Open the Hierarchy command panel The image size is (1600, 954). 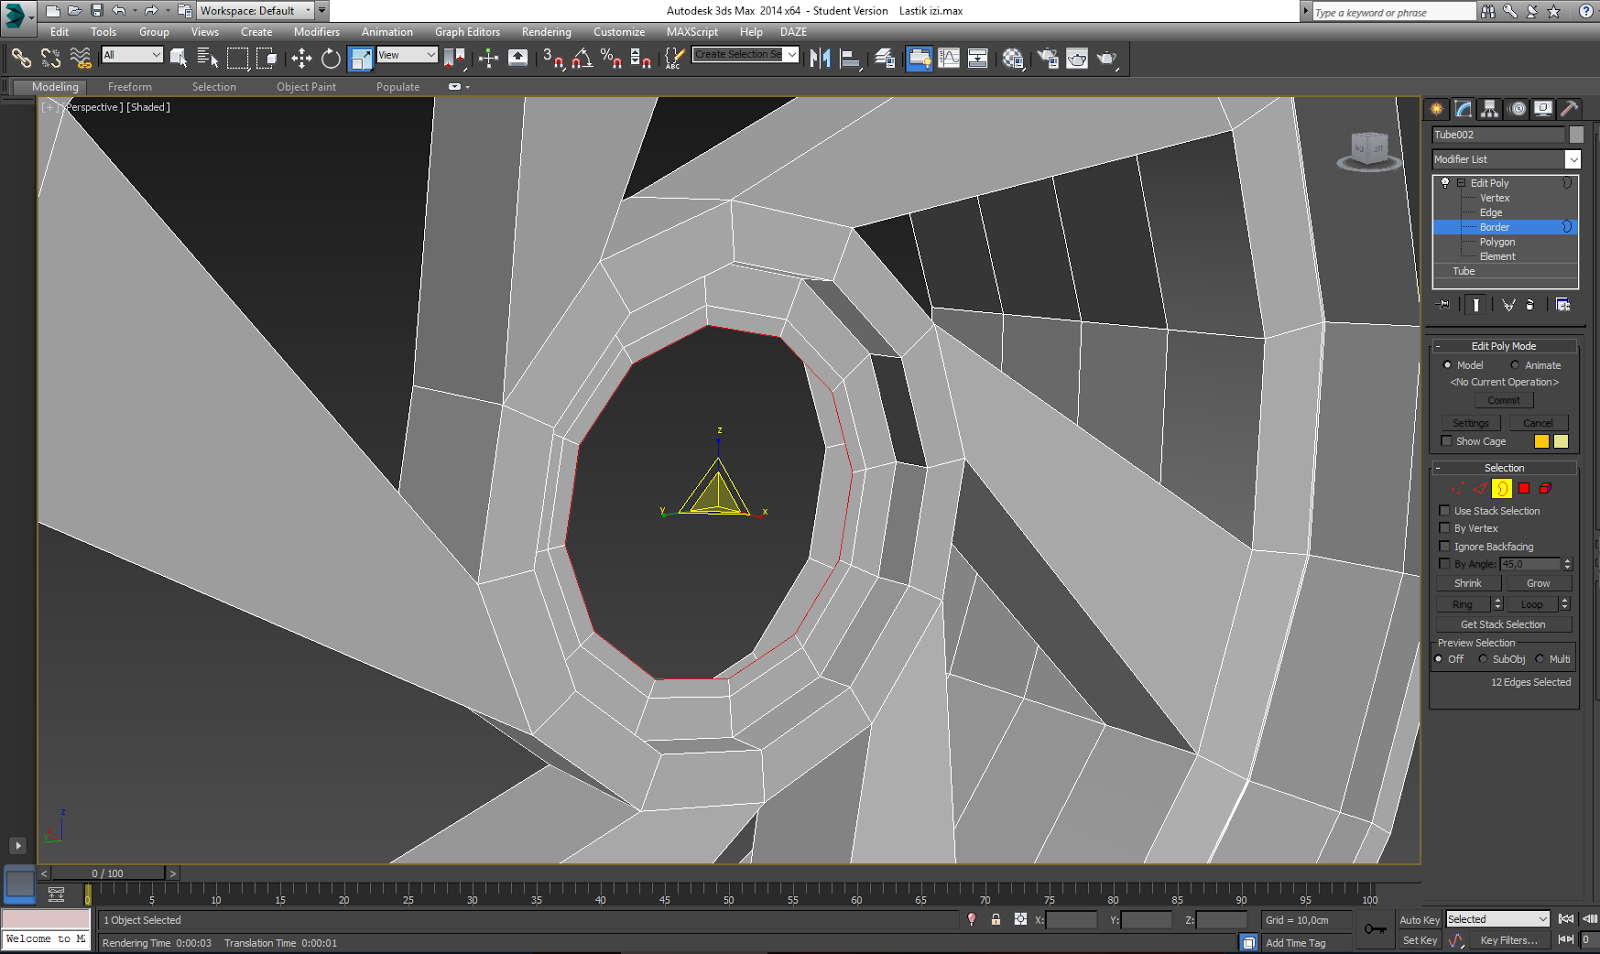[1490, 109]
